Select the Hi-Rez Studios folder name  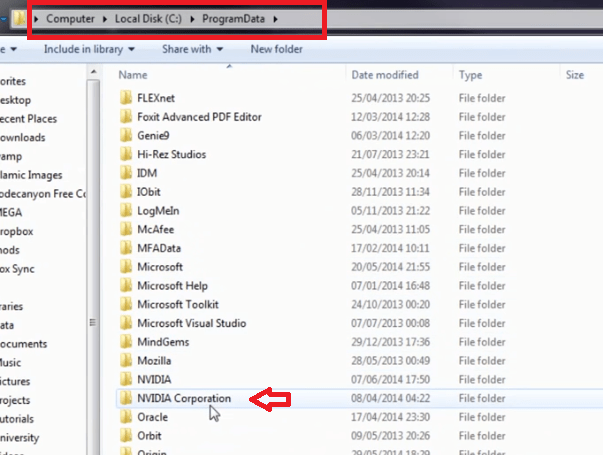[x=172, y=154]
